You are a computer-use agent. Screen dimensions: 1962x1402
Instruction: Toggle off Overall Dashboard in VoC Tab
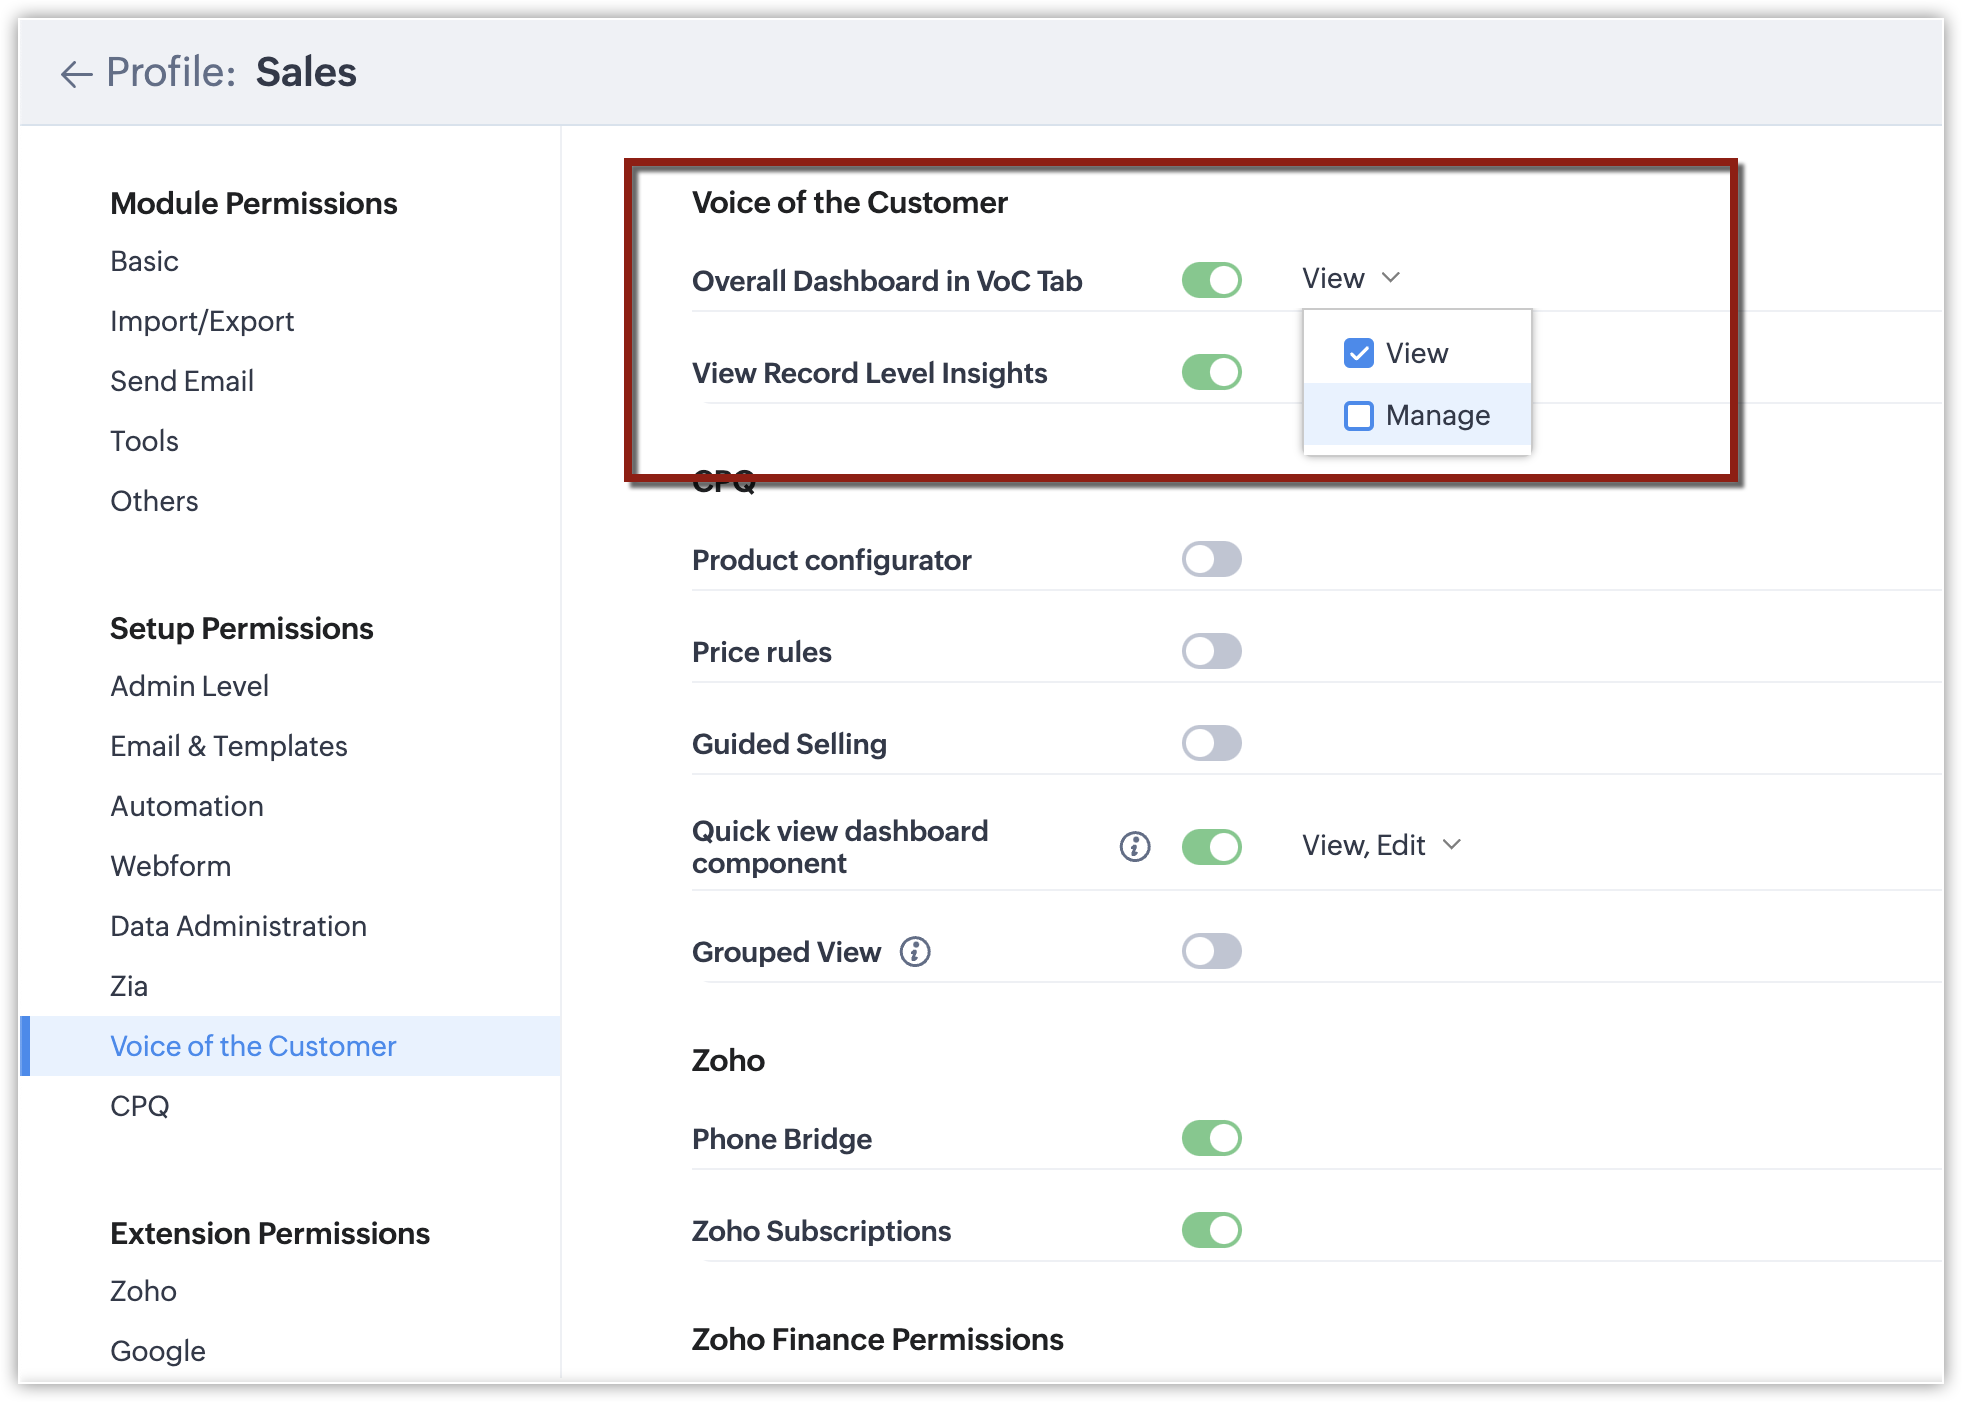1211,281
